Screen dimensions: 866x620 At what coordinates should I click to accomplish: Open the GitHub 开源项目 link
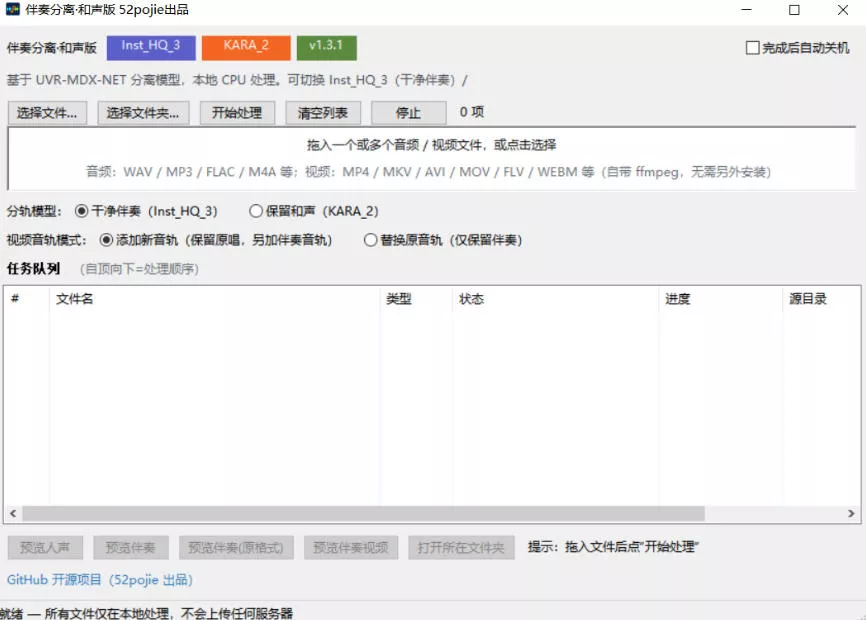coord(99,580)
